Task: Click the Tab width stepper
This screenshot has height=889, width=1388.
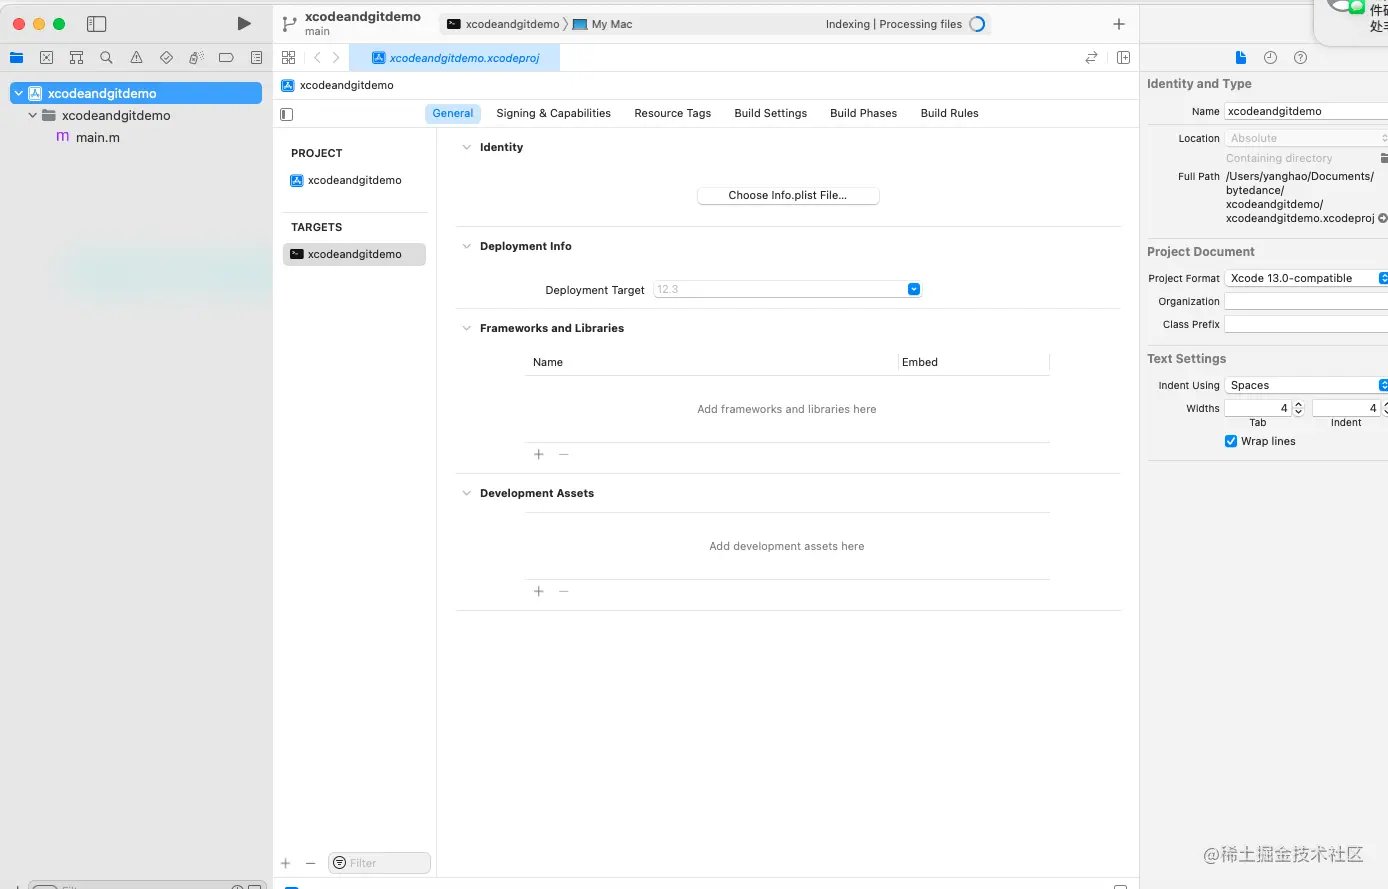Action: point(1299,408)
